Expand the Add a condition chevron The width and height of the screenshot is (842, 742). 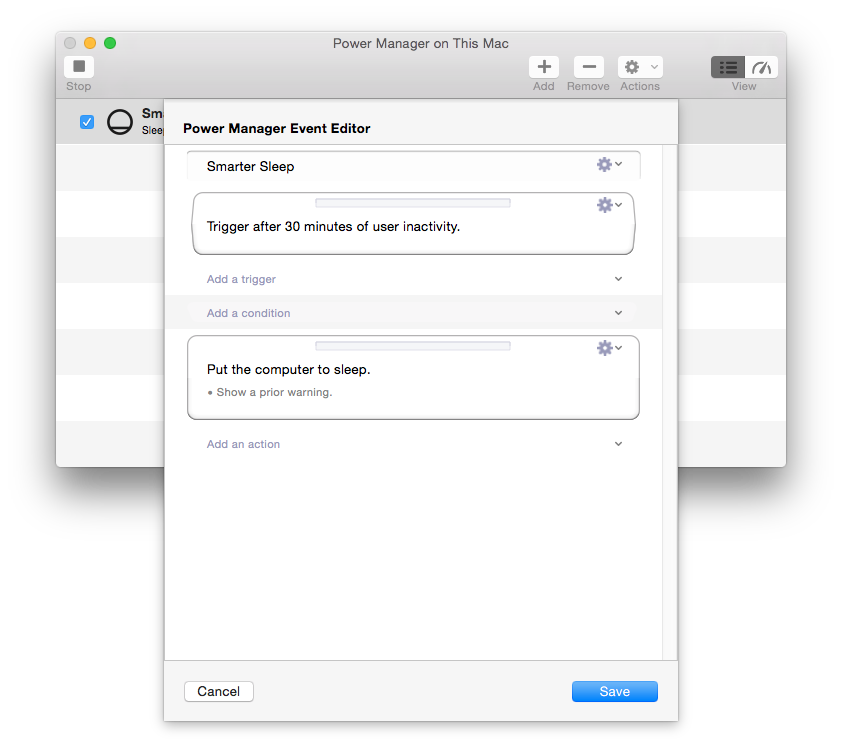coord(619,313)
